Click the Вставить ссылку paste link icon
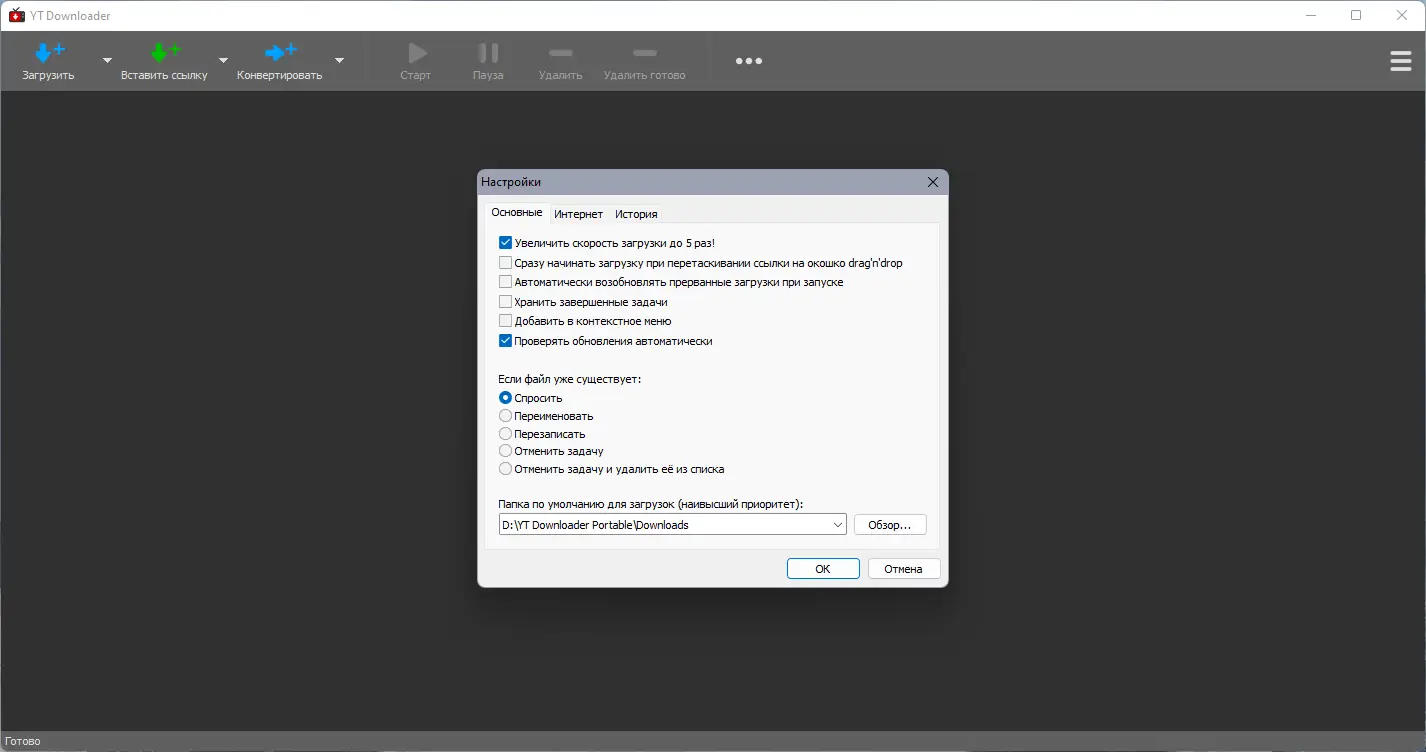Image resolution: width=1426 pixels, height=752 pixels. (164, 52)
